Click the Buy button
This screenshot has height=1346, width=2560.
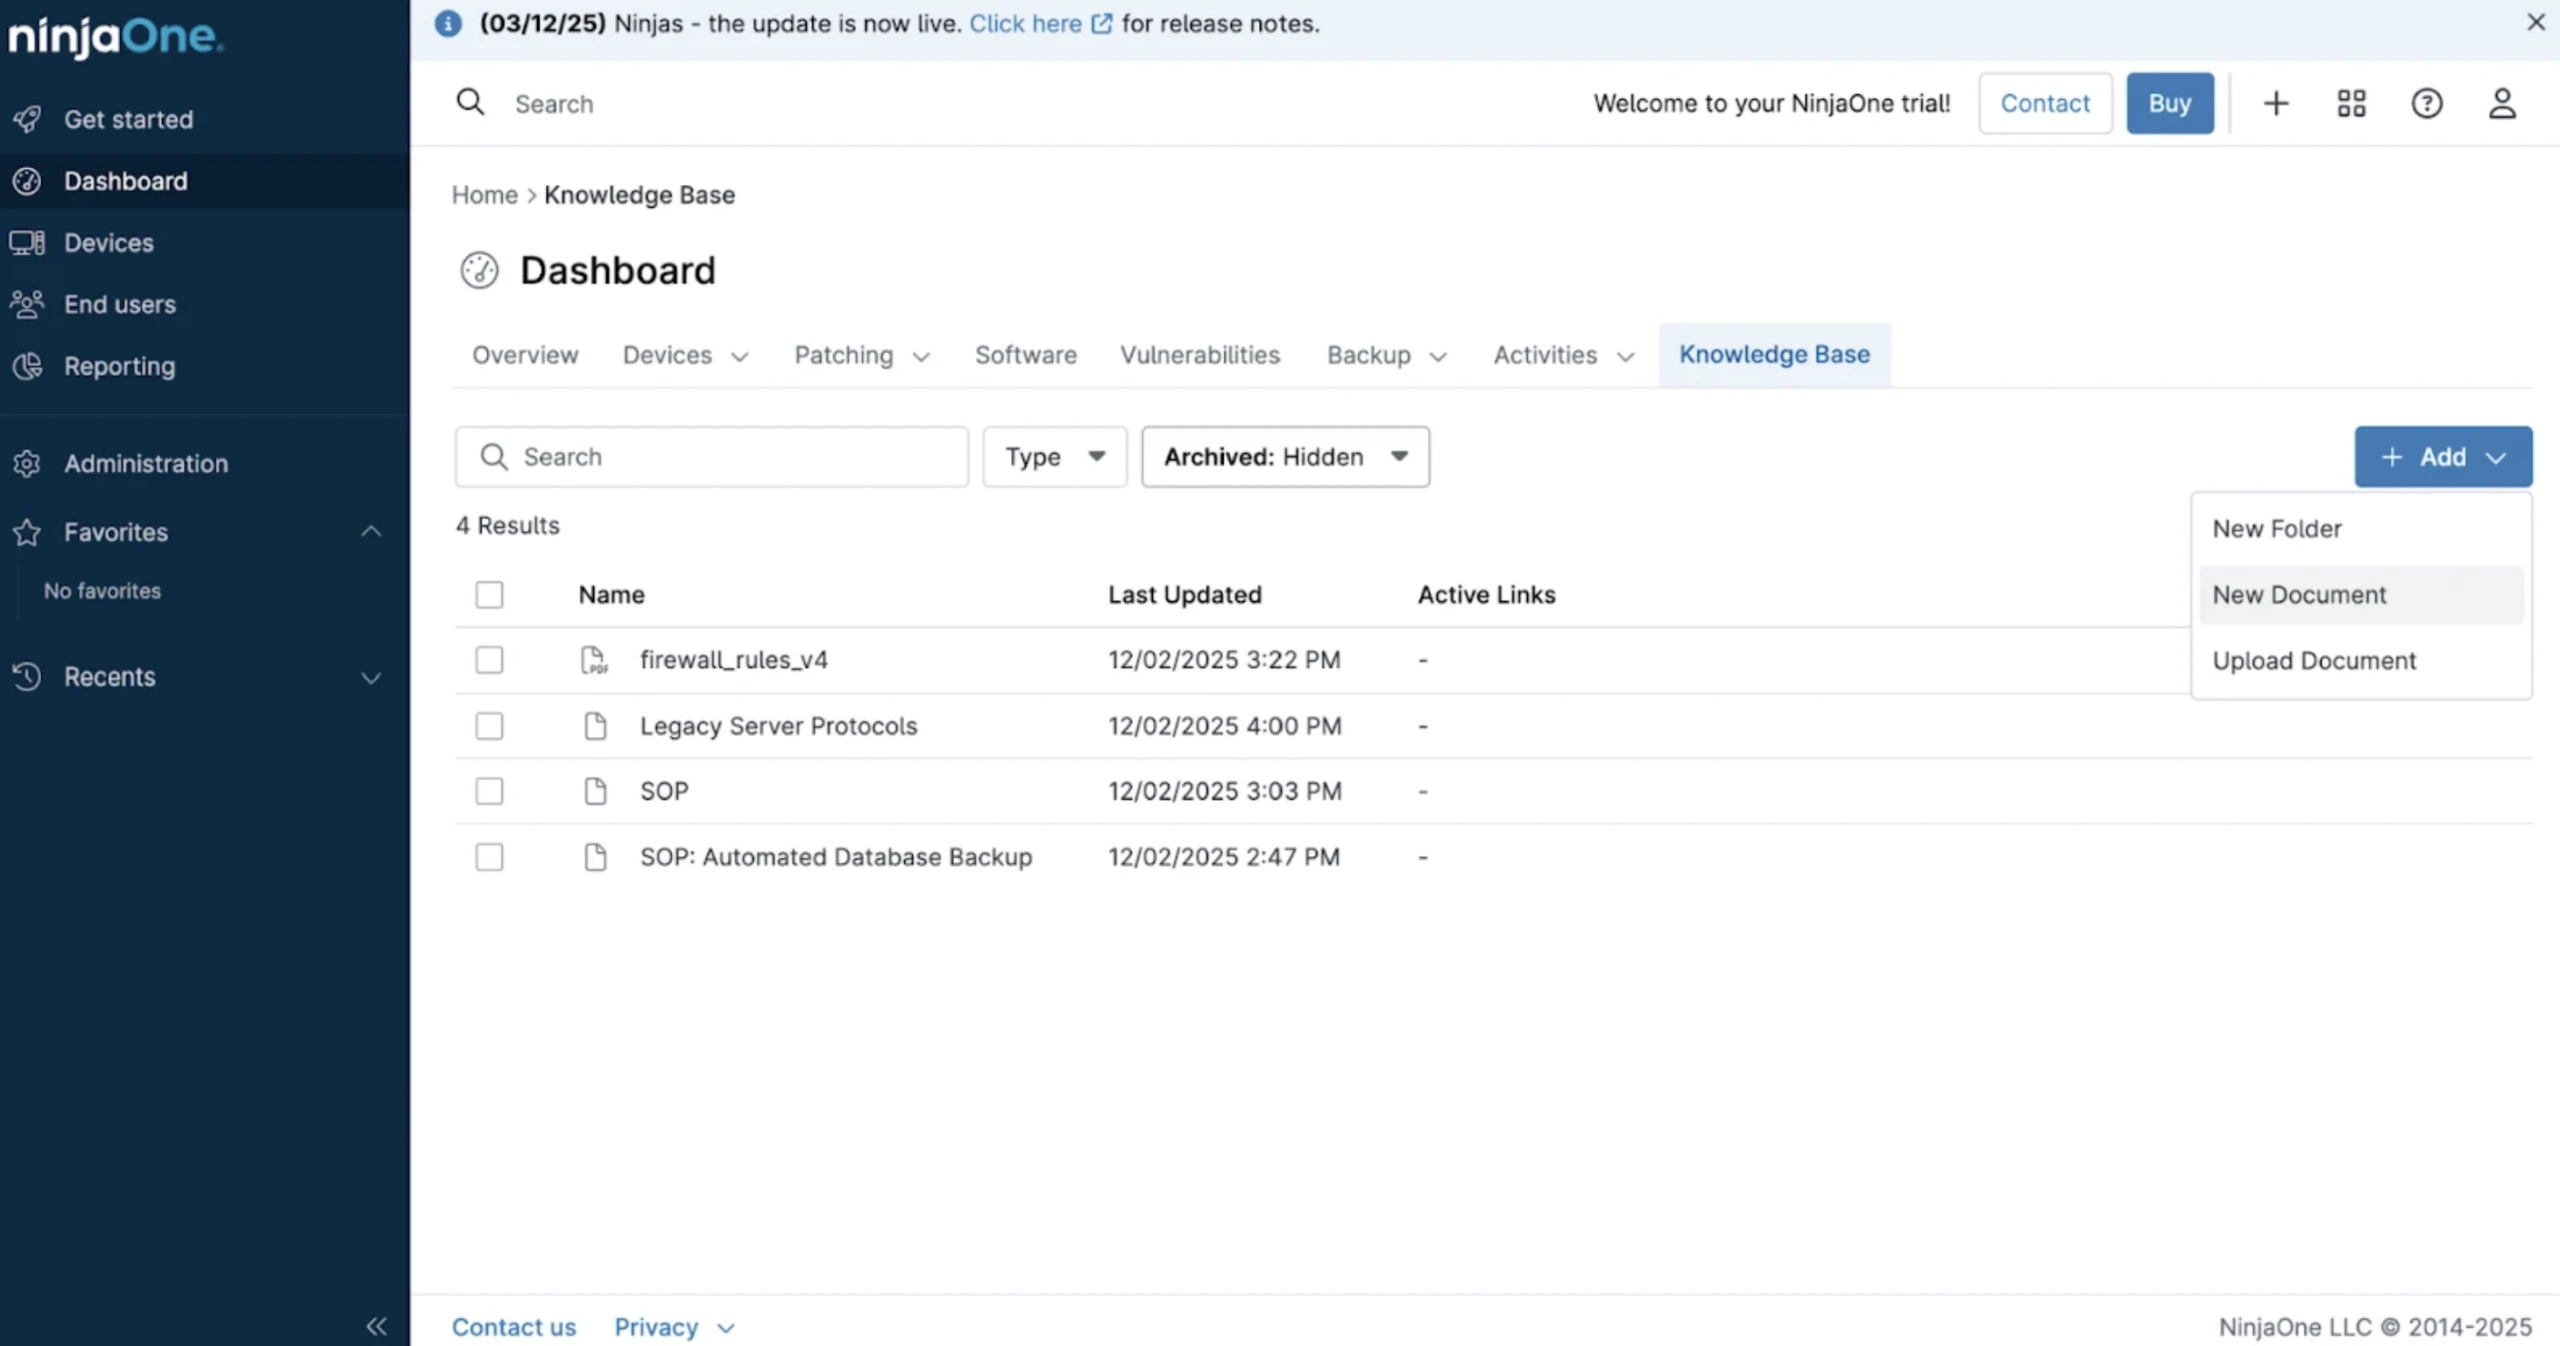2170,103
